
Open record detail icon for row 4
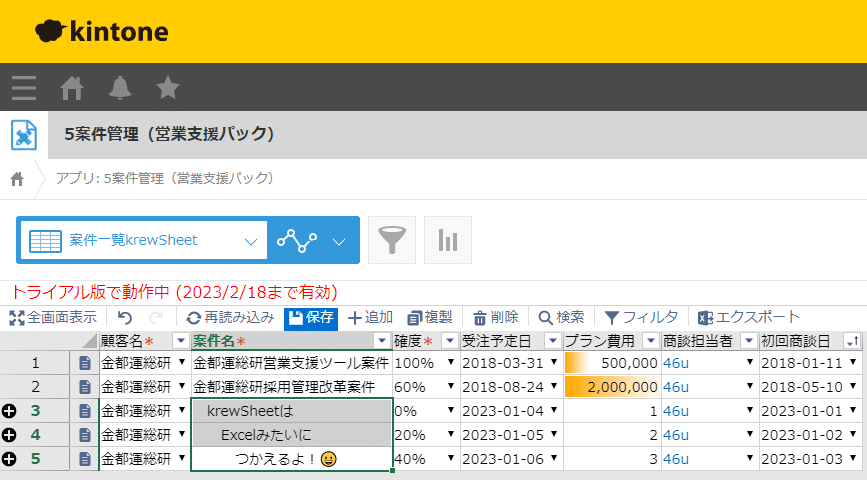pyautogui.click(x=85, y=435)
